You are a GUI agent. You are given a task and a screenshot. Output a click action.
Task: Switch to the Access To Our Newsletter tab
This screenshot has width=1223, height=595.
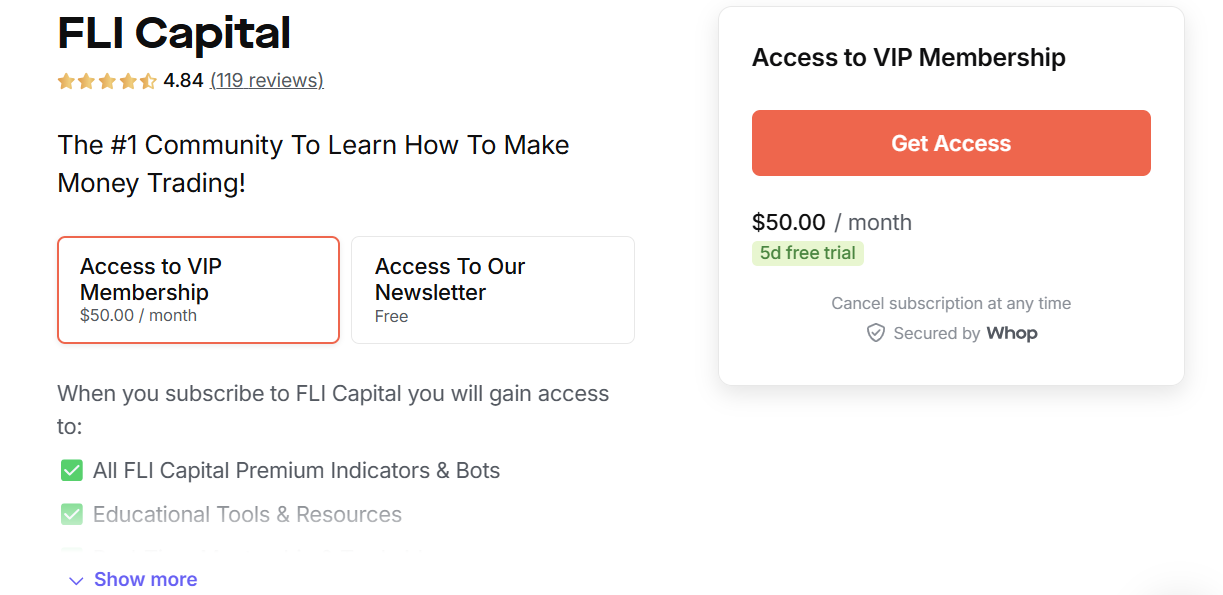492,290
